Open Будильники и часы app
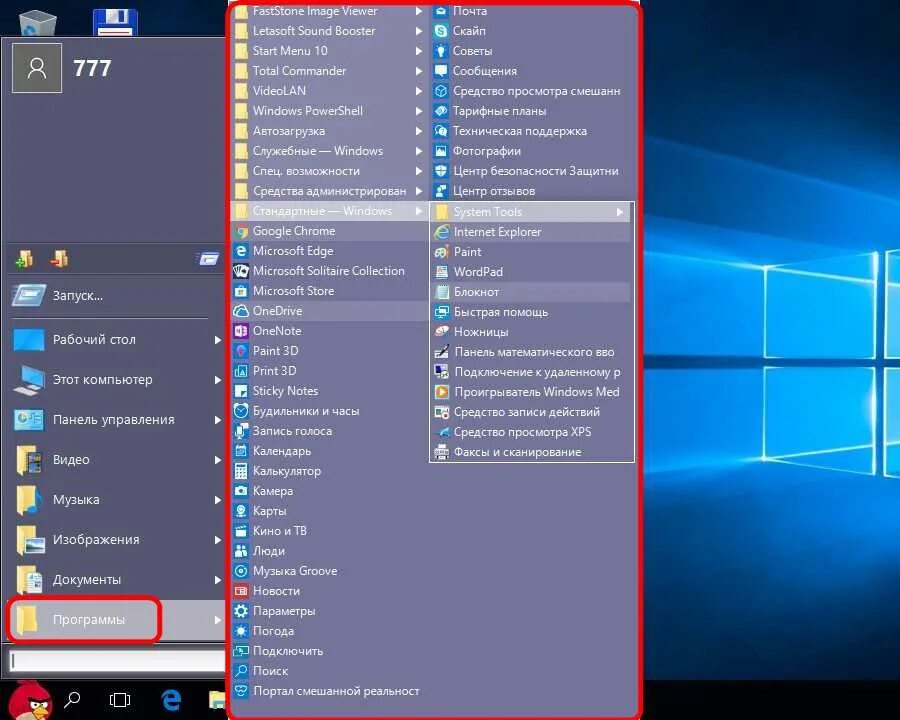 pyautogui.click(x=329, y=411)
